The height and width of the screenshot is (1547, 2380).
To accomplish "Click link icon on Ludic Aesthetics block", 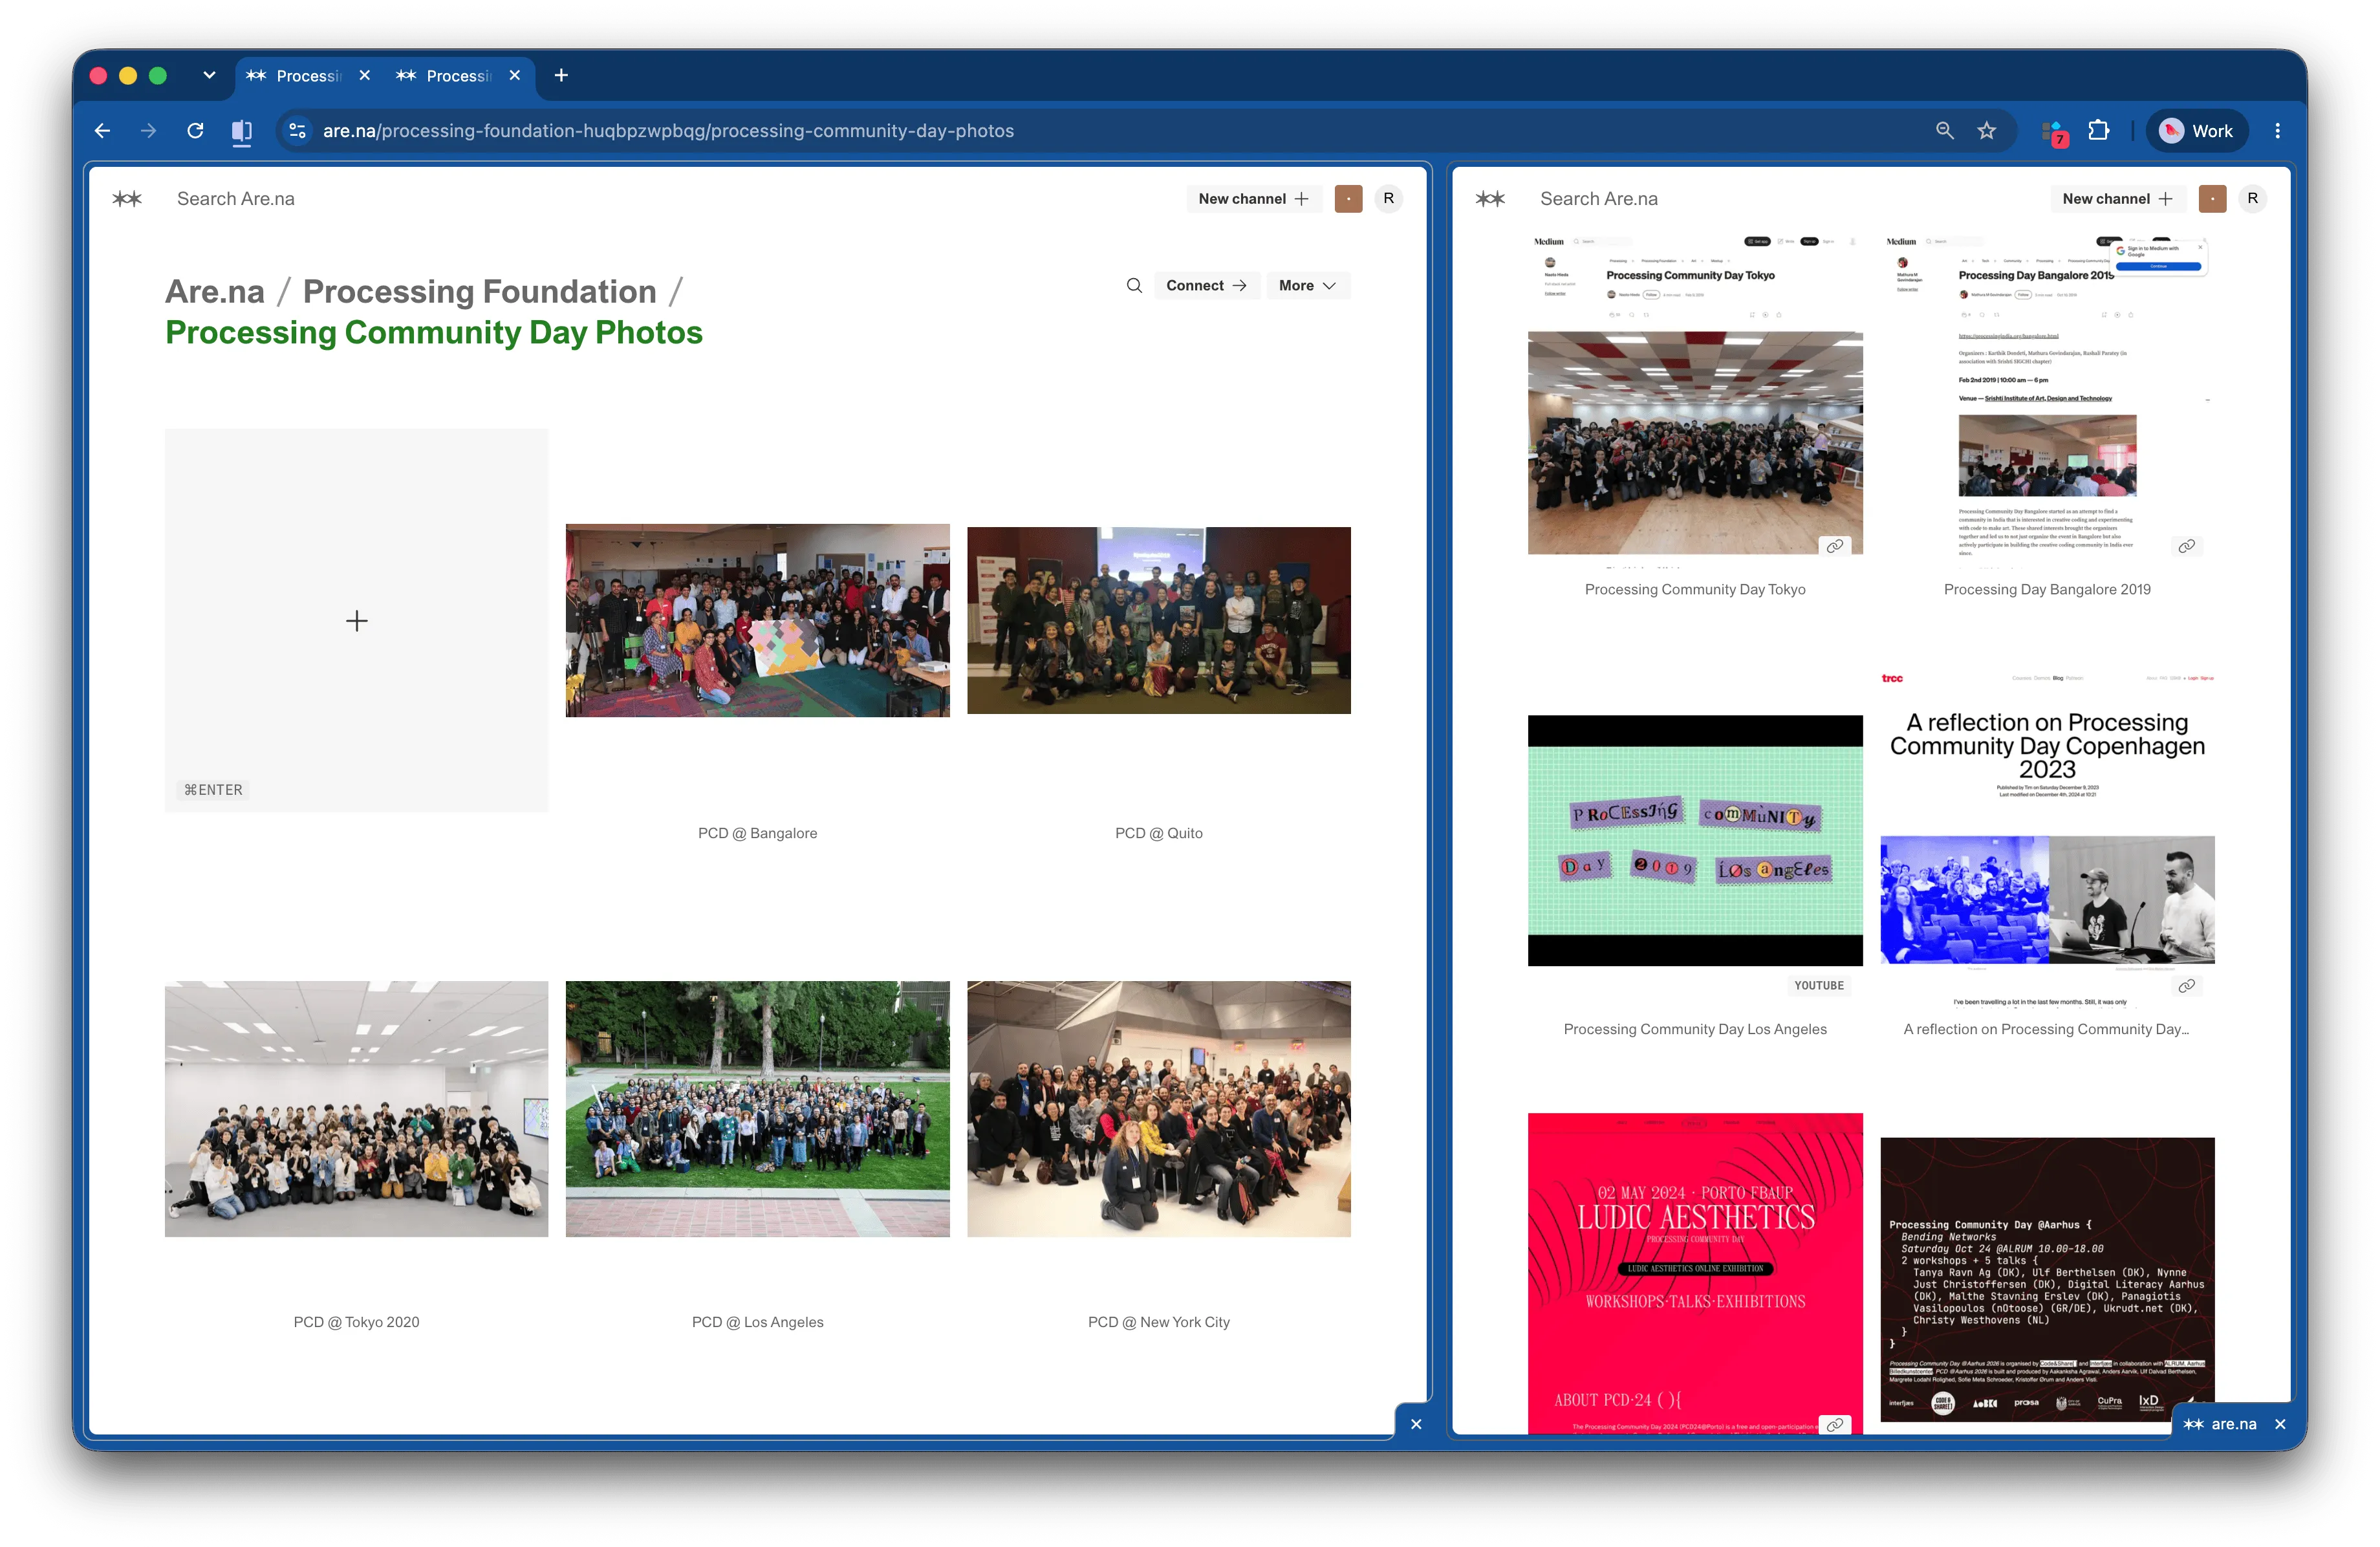I will tap(1834, 1425).
